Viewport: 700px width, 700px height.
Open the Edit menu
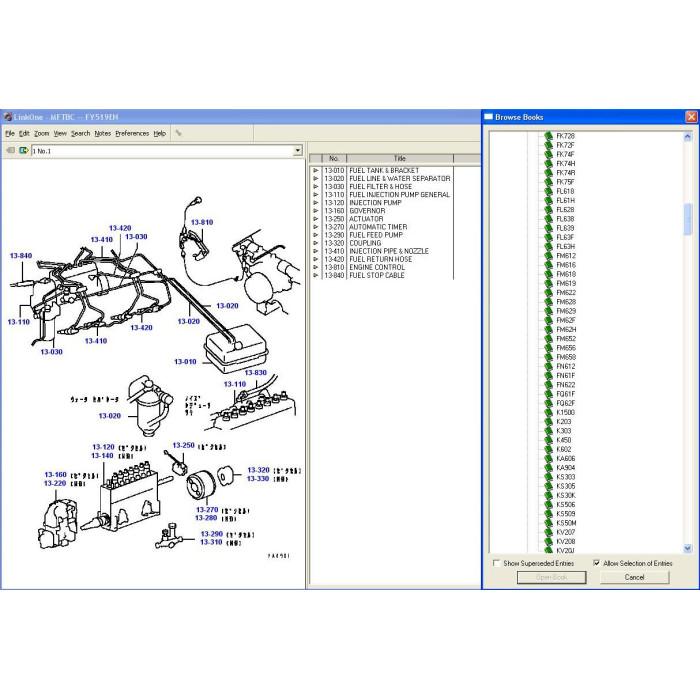[x=24, y=133]
